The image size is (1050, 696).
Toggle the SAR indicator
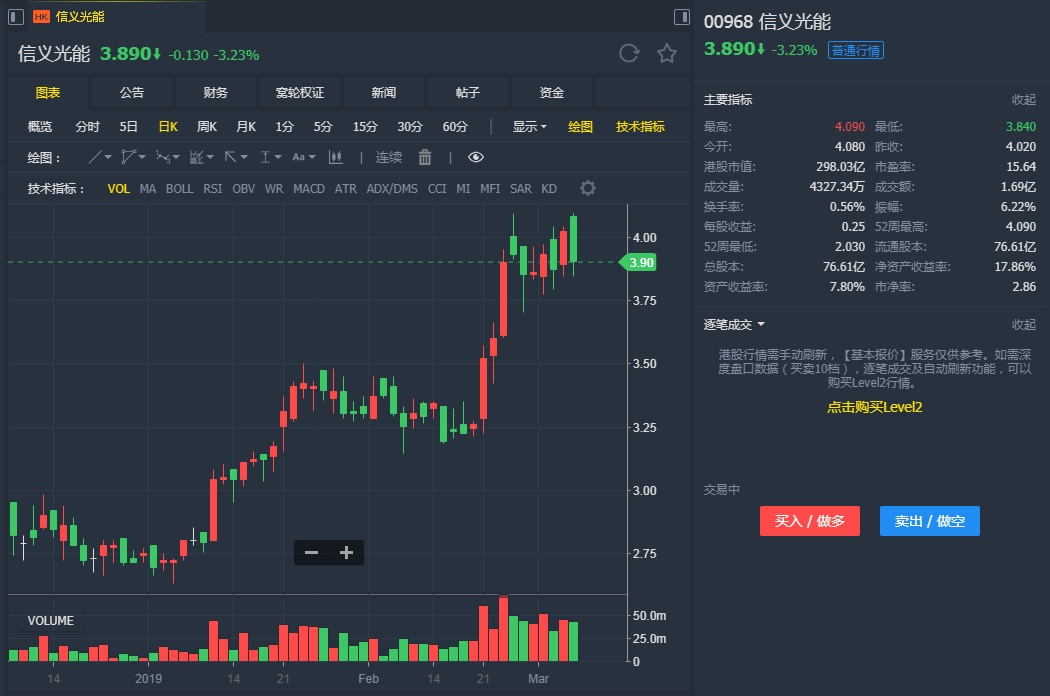(x=521, y=189)
